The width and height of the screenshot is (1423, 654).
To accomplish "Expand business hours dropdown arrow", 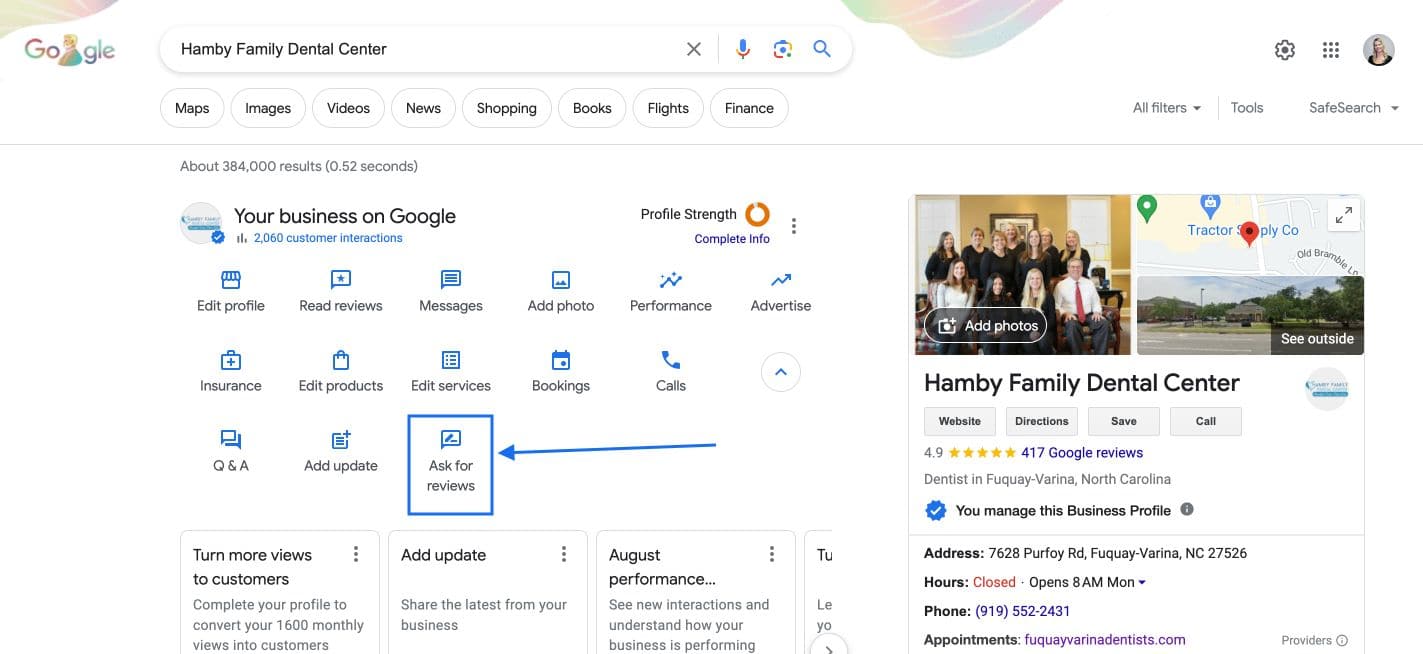I will (1142, 582).
